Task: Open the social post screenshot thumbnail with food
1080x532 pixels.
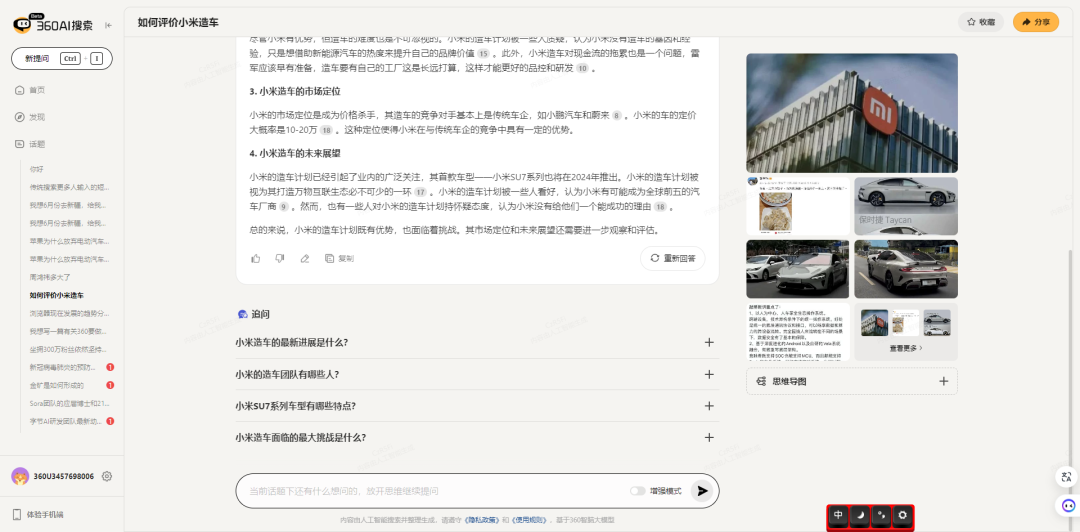Action: (798, 206)
